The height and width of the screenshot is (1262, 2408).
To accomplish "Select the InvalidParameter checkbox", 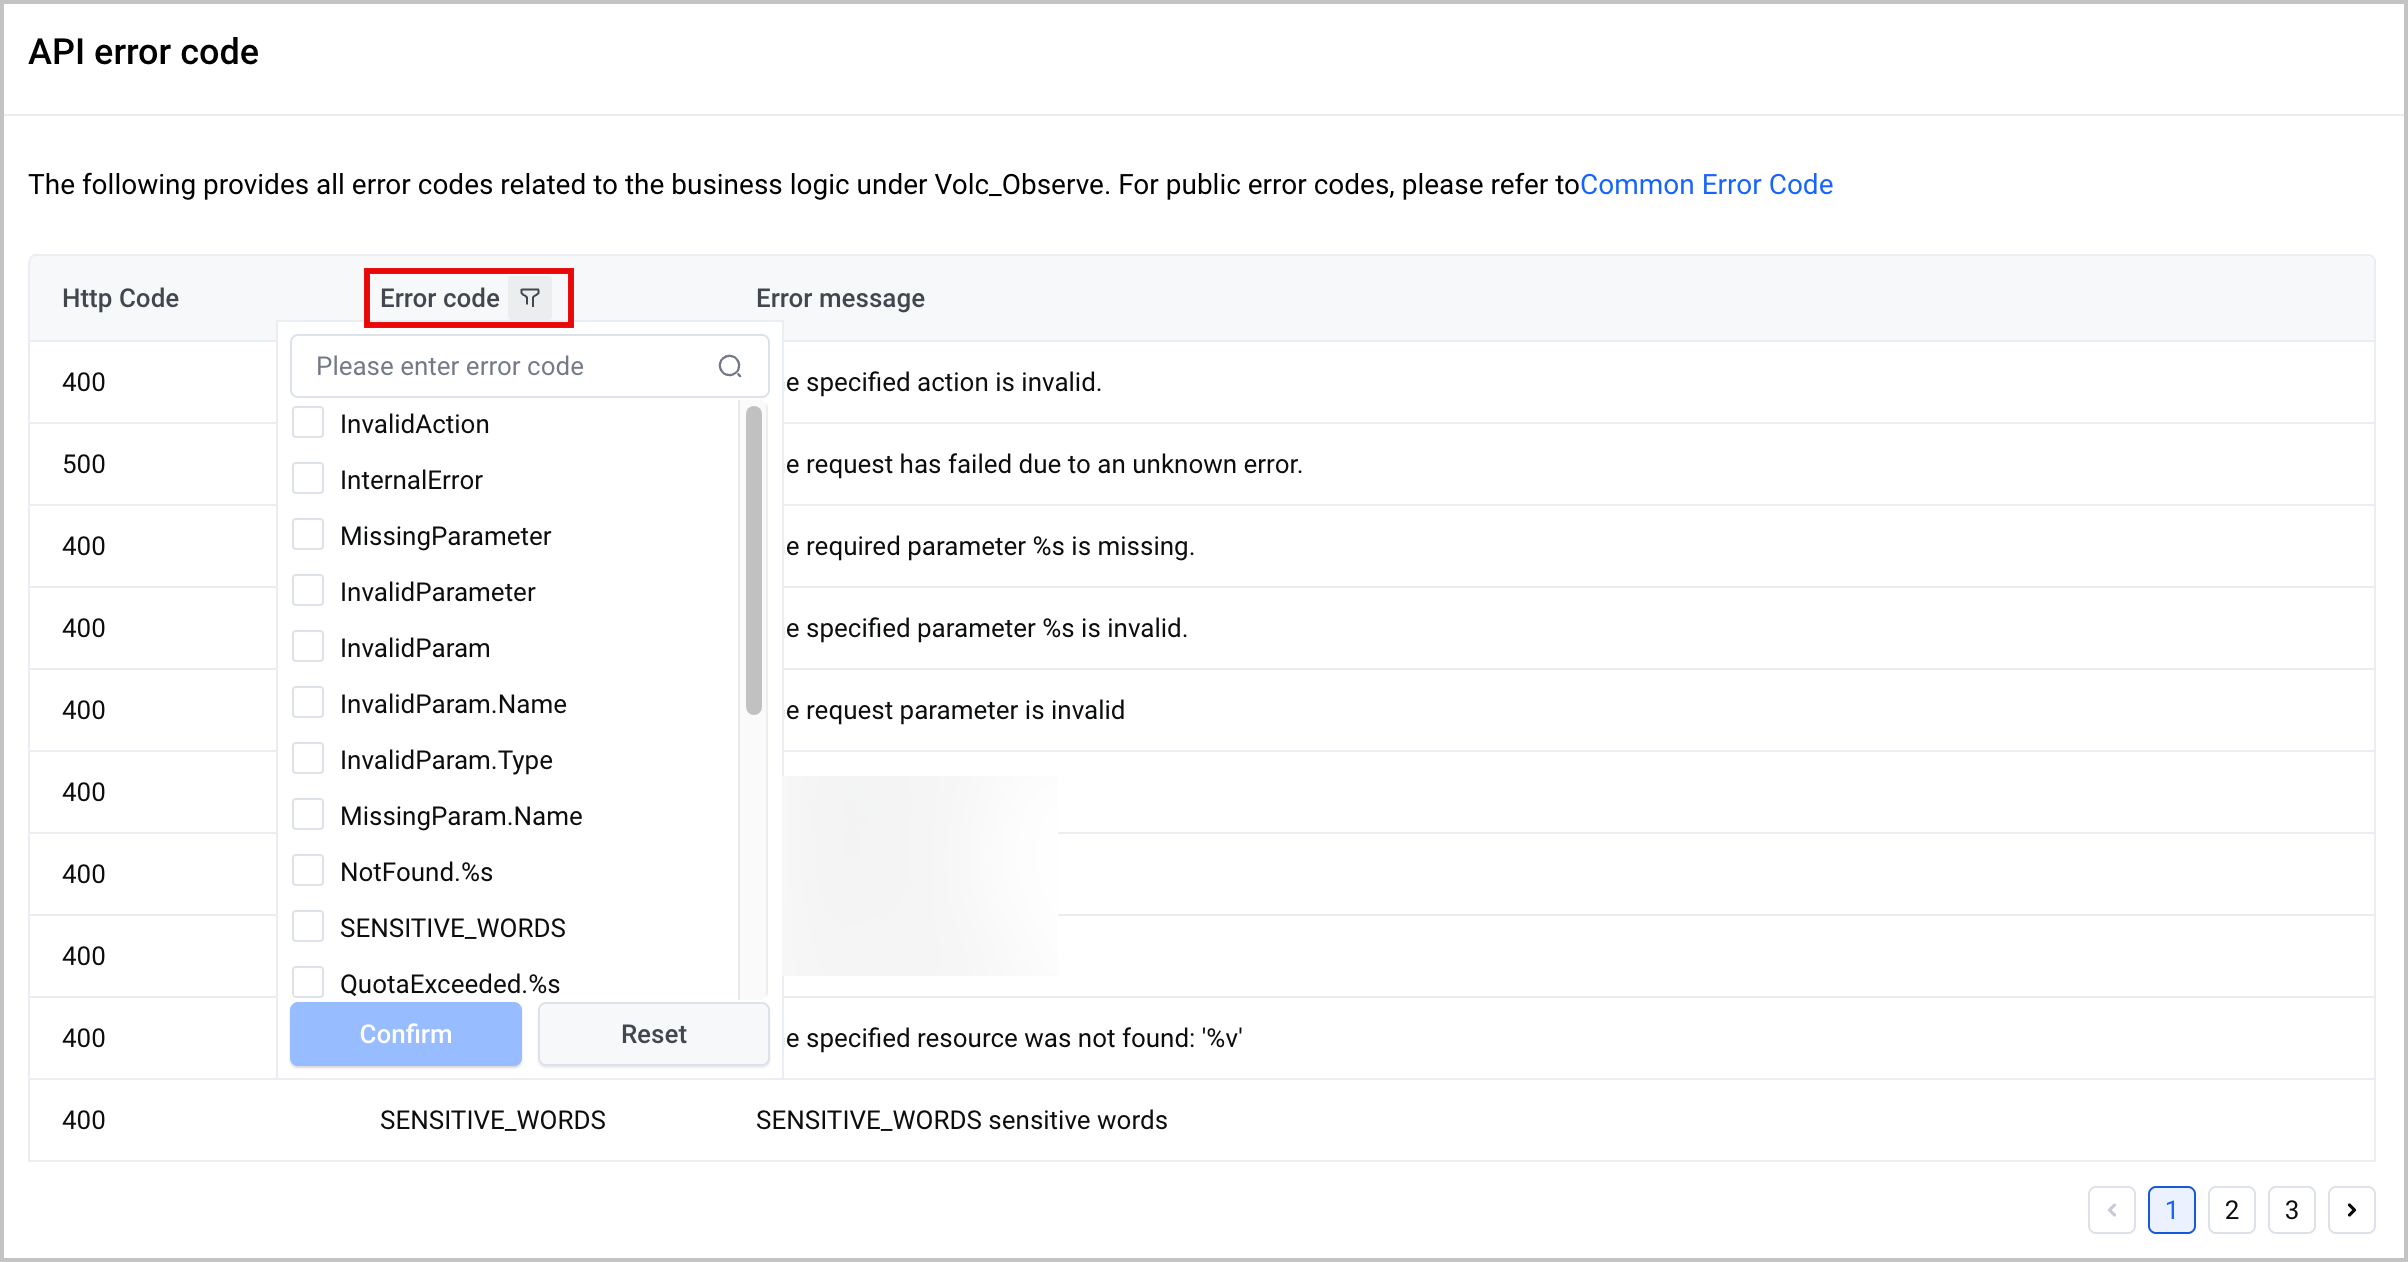I will point(308,591).
